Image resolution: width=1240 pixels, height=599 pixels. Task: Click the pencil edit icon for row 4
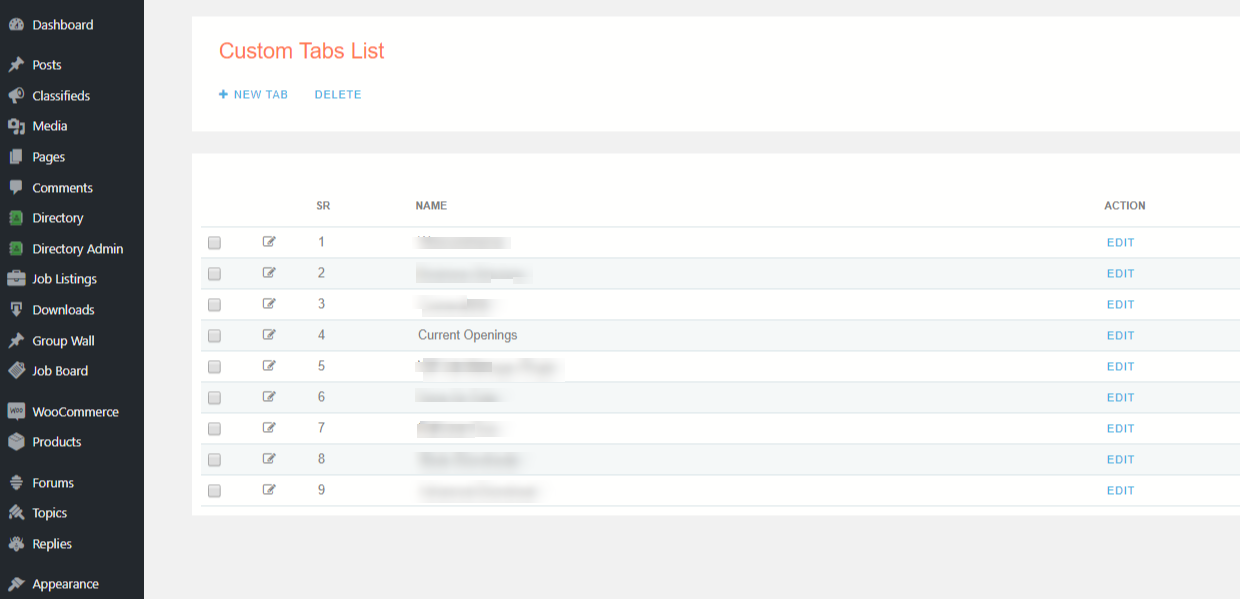tap(269, 335)
